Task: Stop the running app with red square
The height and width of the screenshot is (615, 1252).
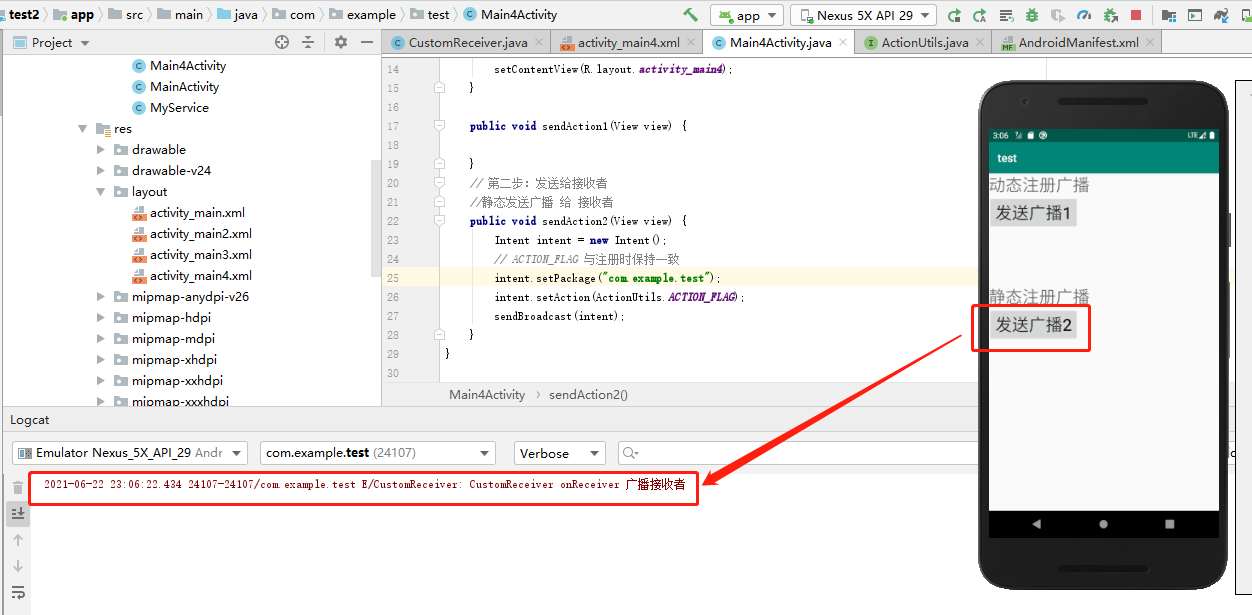Action: (1136, 15)
